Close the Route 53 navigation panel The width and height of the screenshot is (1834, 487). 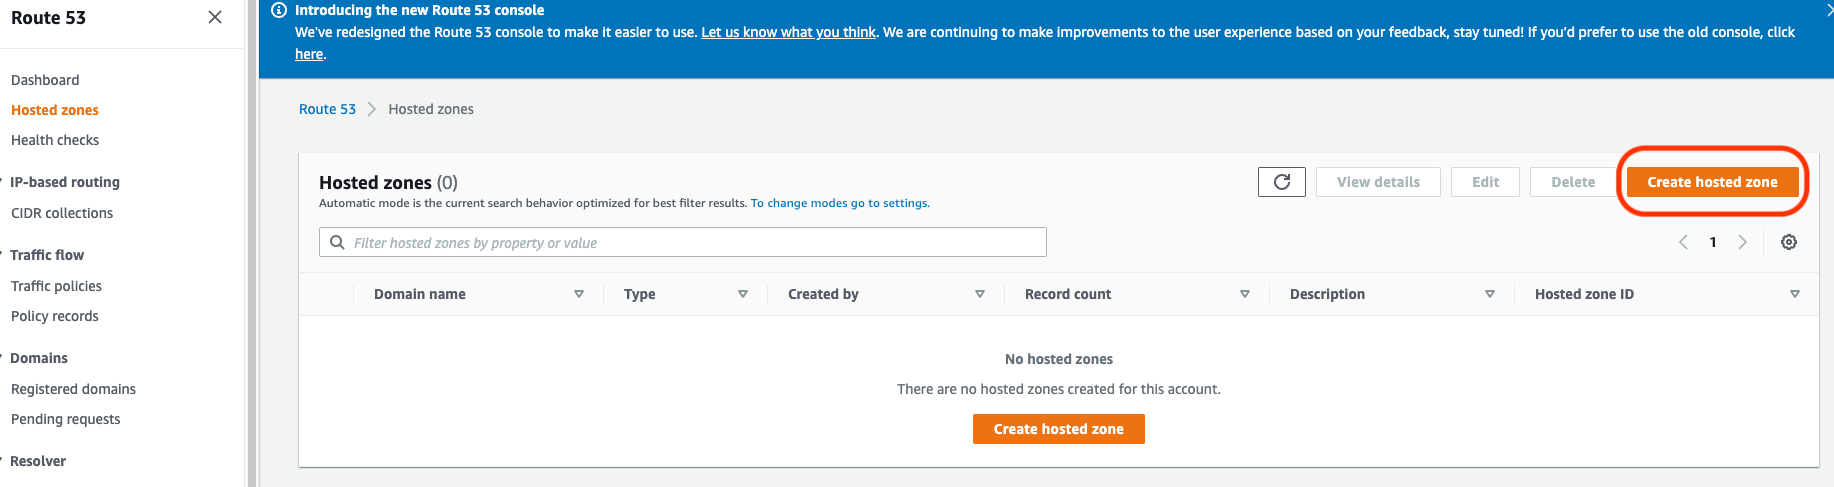pyautogui.click(x=214, y=17)
